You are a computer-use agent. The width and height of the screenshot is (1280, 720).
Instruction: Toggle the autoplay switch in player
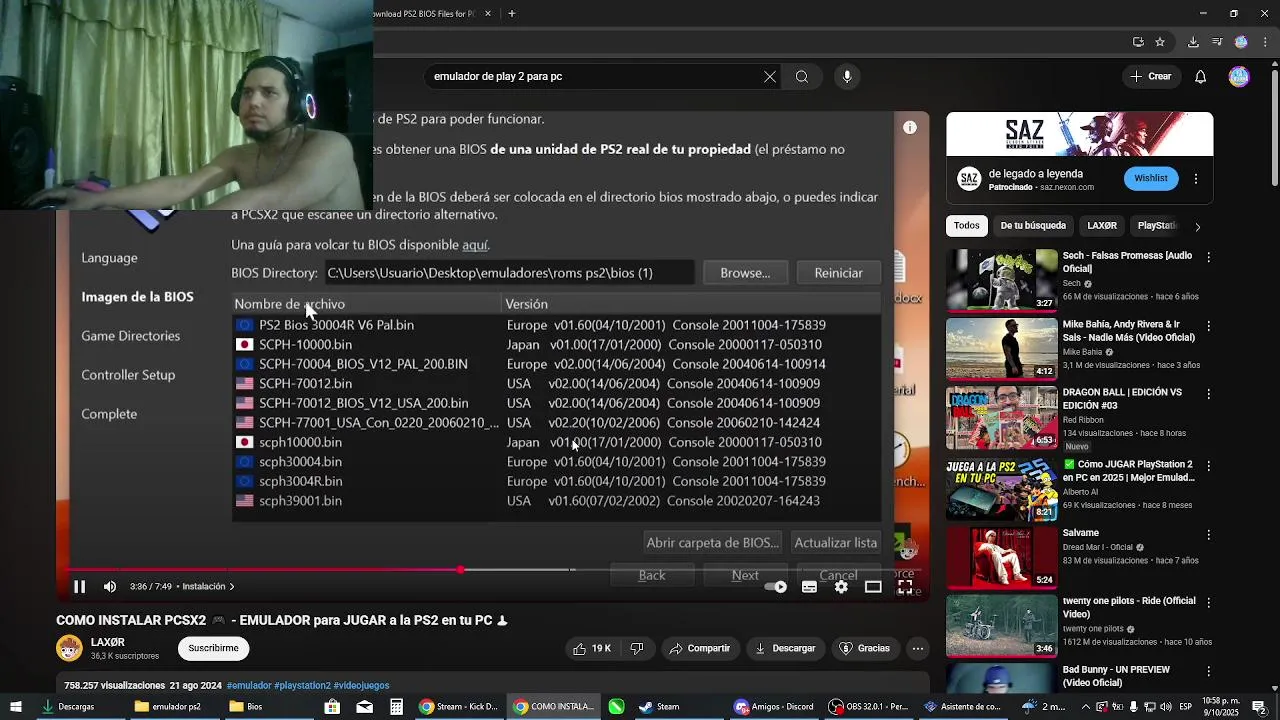776,587
